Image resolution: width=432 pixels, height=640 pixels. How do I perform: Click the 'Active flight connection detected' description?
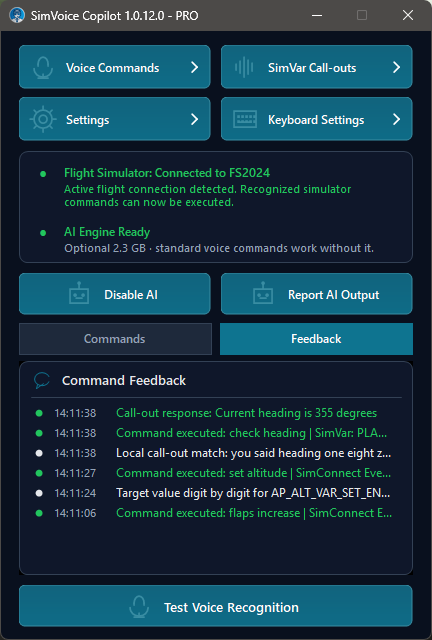[x=207, y=196]
